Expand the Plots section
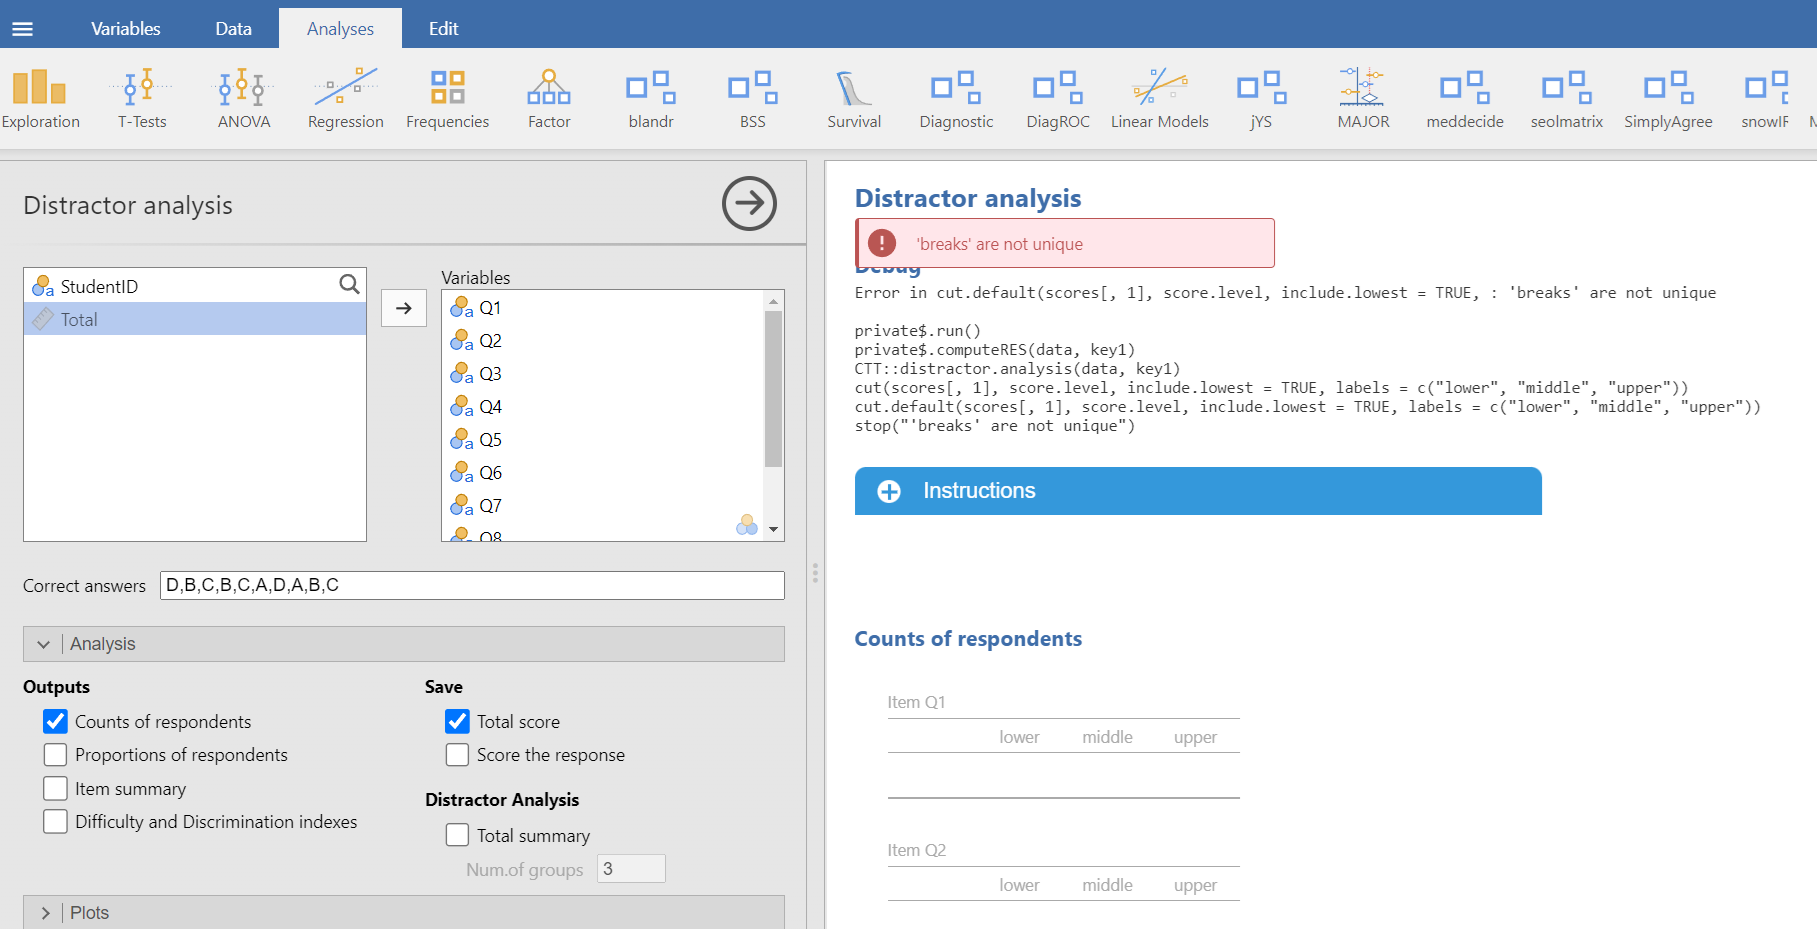This screenshot has width=1817, height=929. click(x=404, y=912)
